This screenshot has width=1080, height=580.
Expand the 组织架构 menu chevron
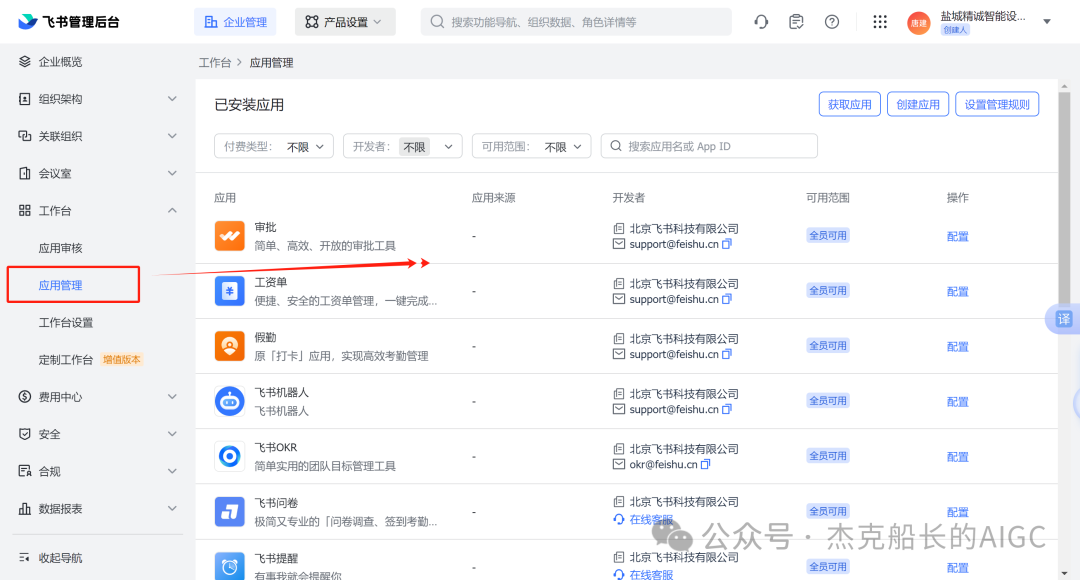172,99
